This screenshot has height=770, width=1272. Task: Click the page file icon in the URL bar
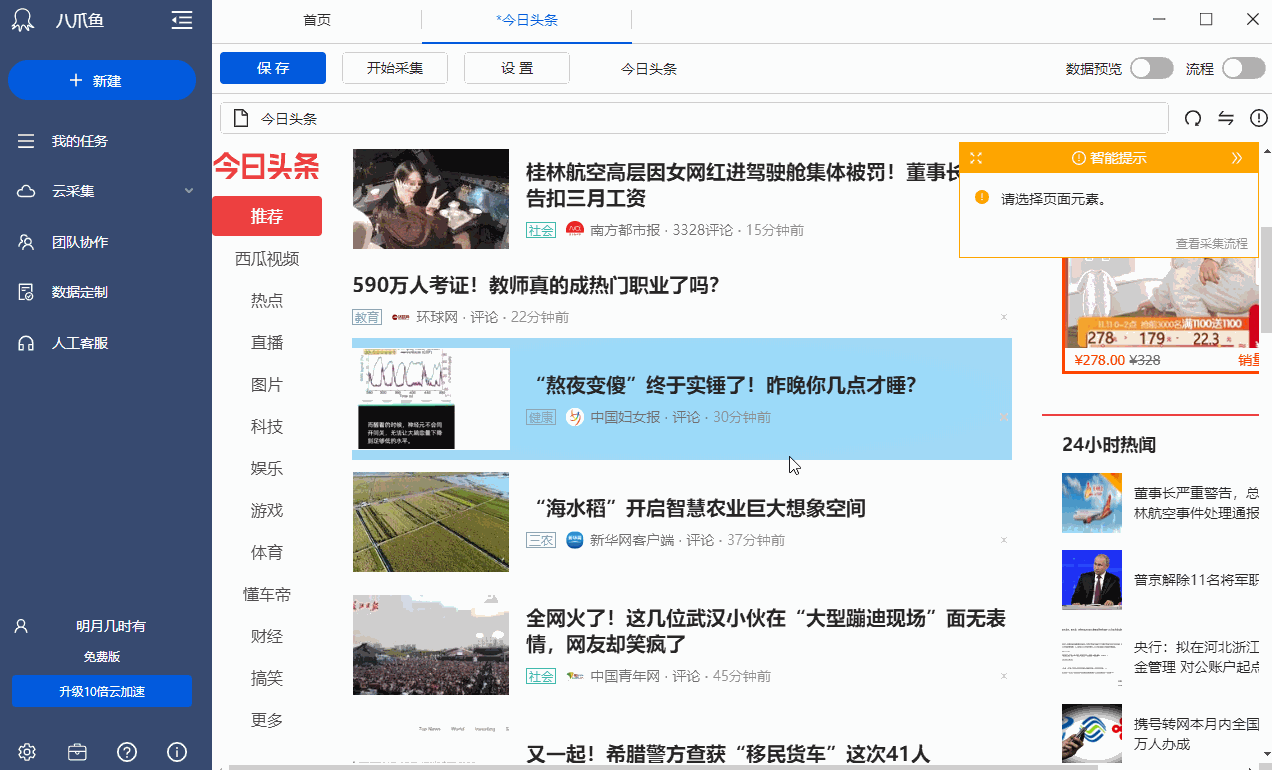240,118
